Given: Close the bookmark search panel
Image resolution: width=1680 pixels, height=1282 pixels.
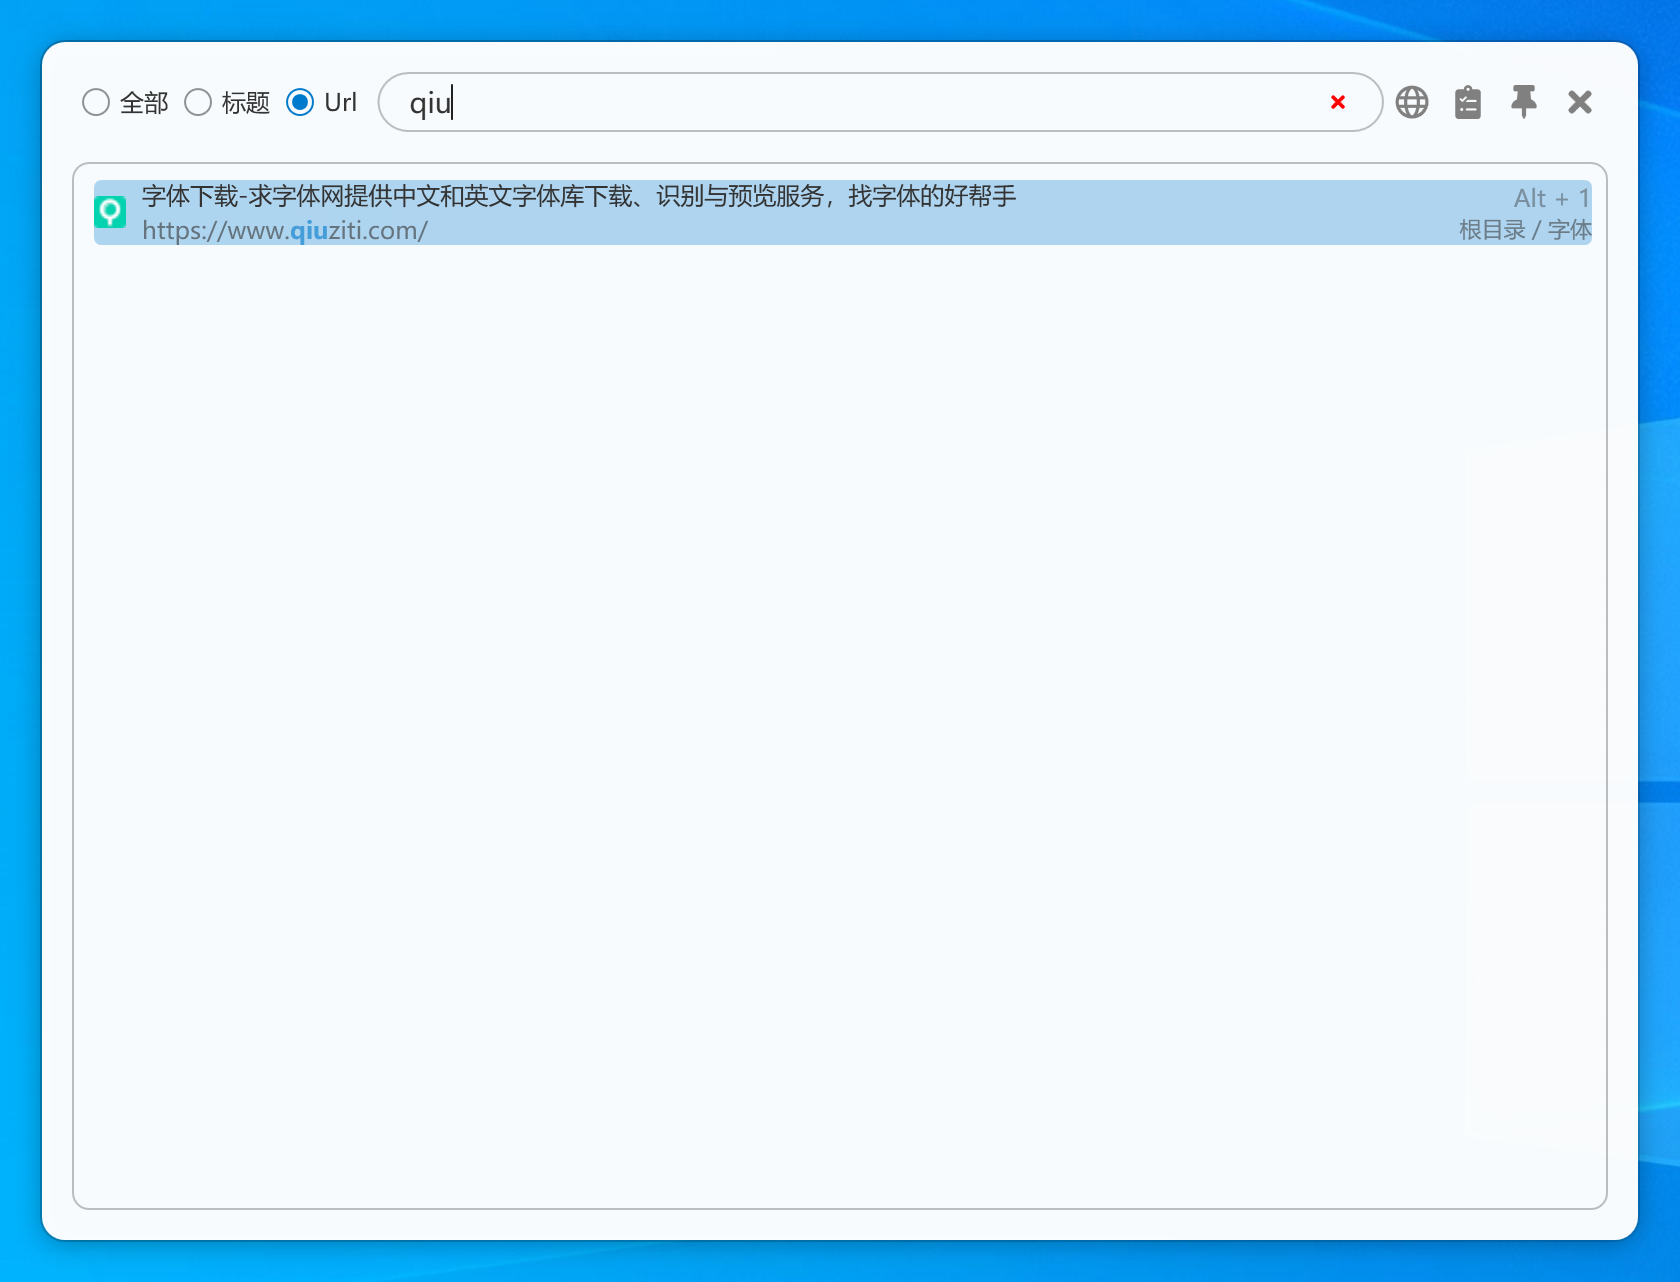Looking at the screenshot, I should 1580,102.
